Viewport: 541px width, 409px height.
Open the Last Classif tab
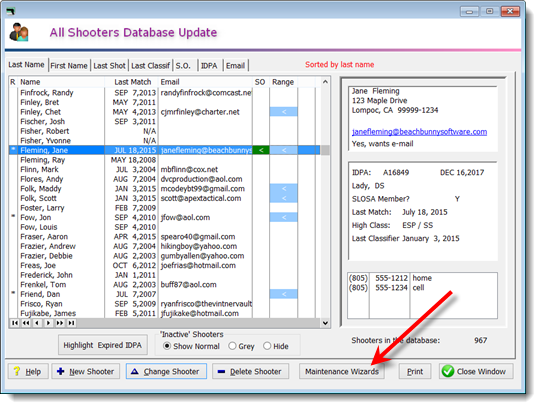pyautogui.click(x=150, y=66)
